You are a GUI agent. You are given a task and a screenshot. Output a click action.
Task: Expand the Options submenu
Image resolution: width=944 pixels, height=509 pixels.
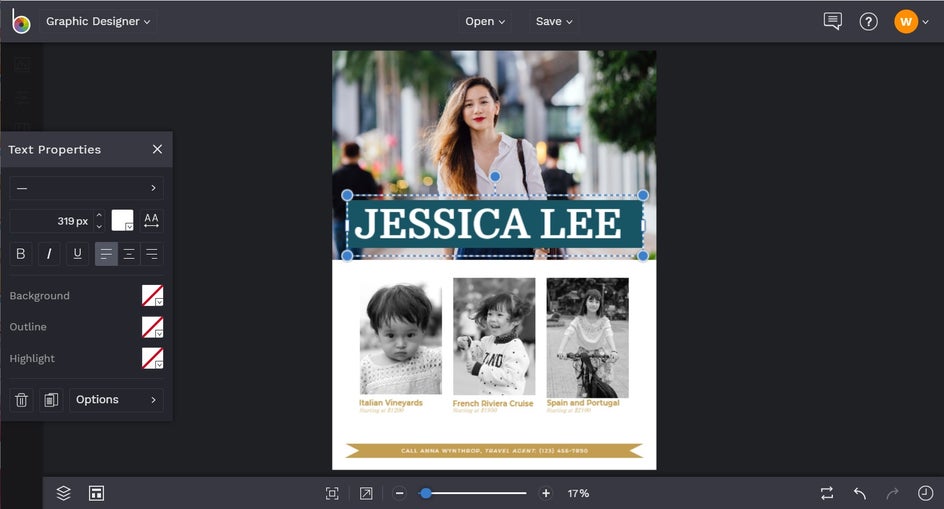click(x=116, y=399)
